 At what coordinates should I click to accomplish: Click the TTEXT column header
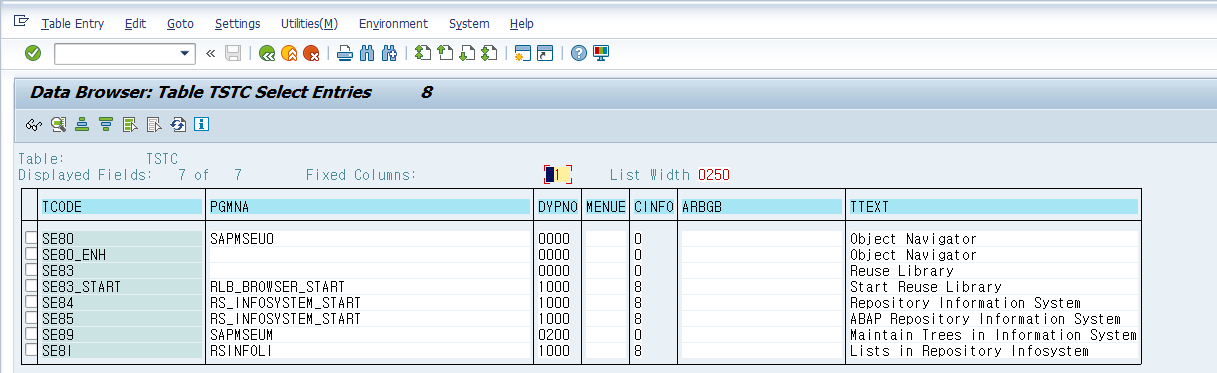[993, 206]
